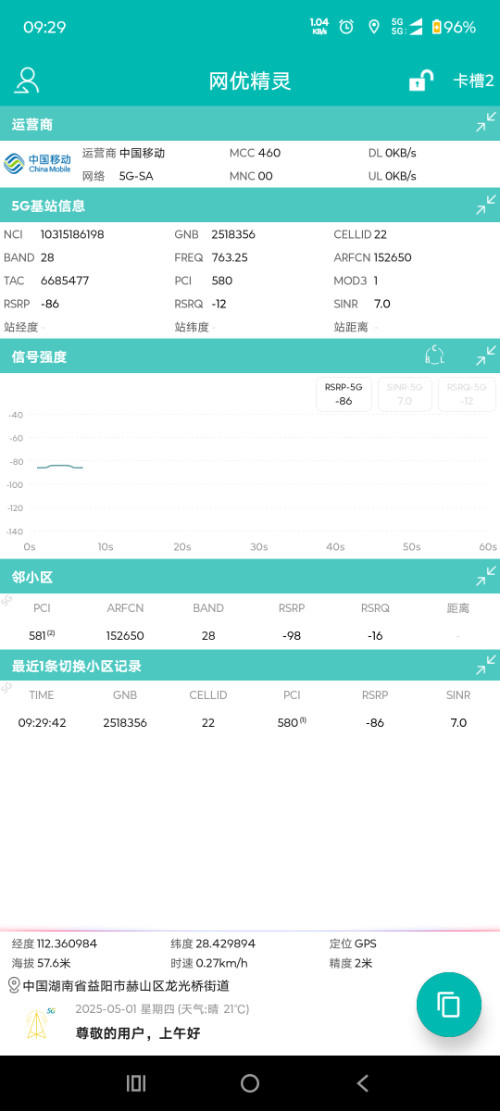Tap the Android home button
This screenshot has height=1111, width=500.
[250, 1083]
